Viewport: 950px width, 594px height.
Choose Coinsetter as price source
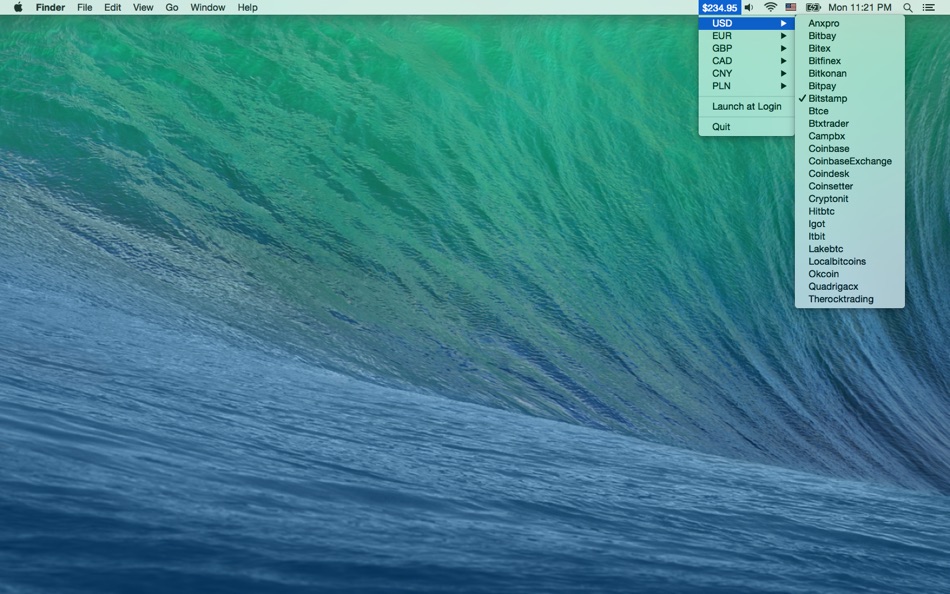click(849, 186)
